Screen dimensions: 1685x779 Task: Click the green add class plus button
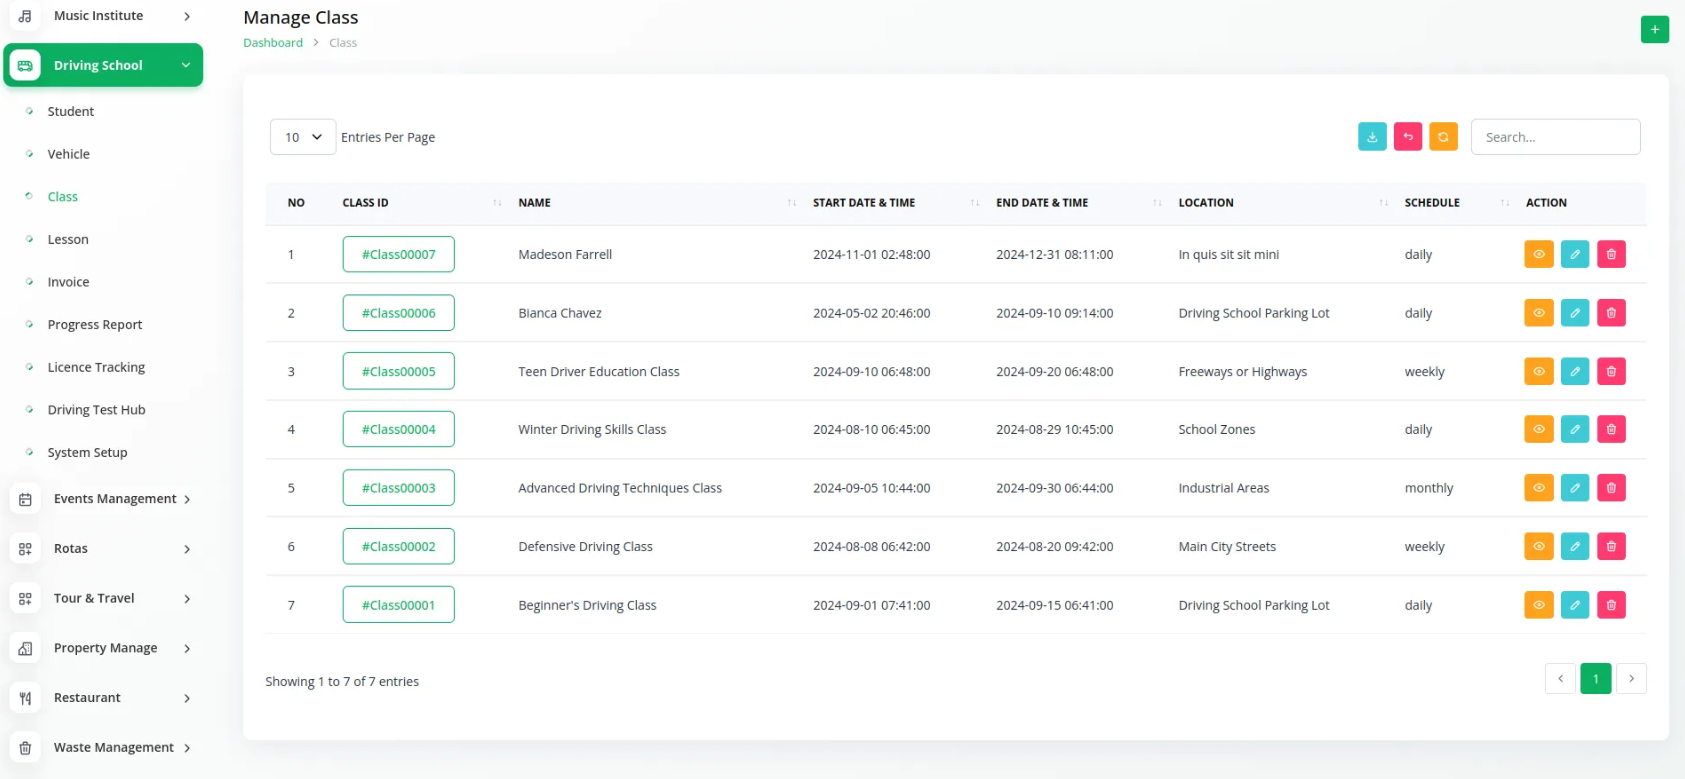[1655, 29]
